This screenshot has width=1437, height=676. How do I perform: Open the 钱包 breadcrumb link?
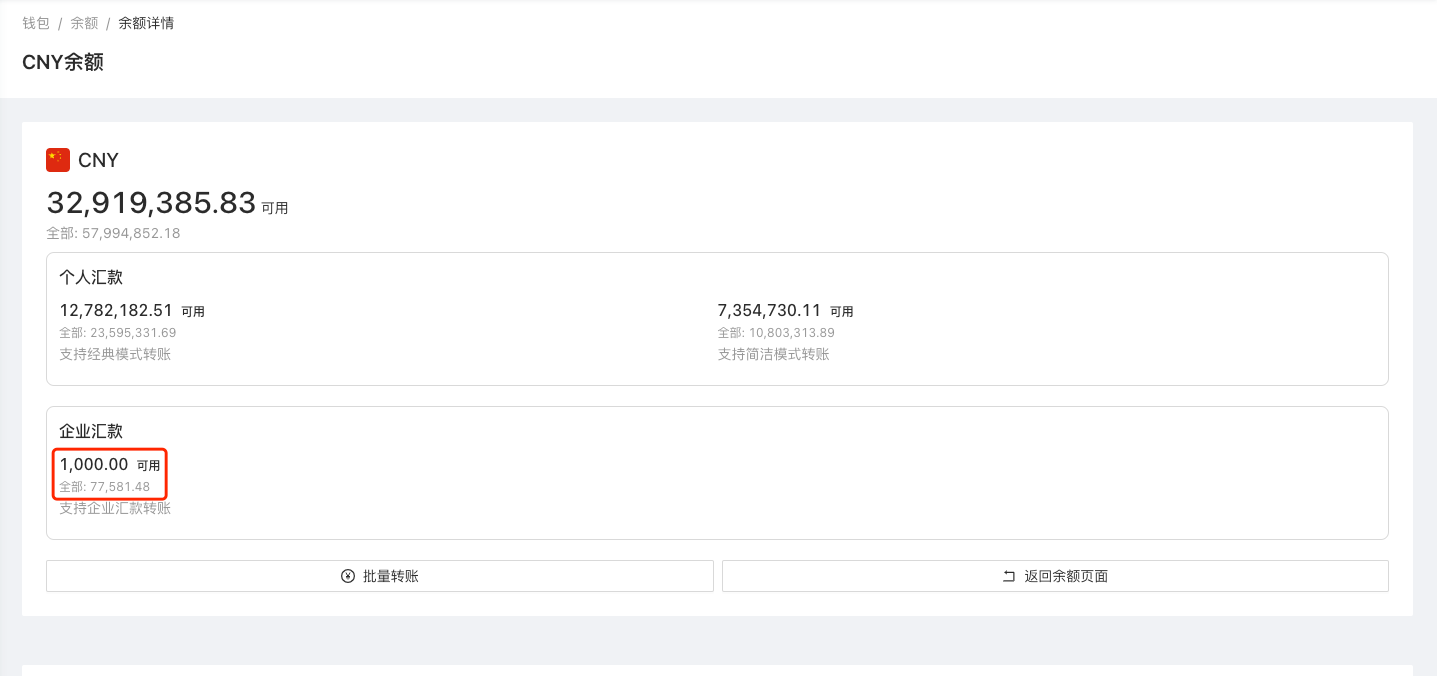click(x=36, y=23)
